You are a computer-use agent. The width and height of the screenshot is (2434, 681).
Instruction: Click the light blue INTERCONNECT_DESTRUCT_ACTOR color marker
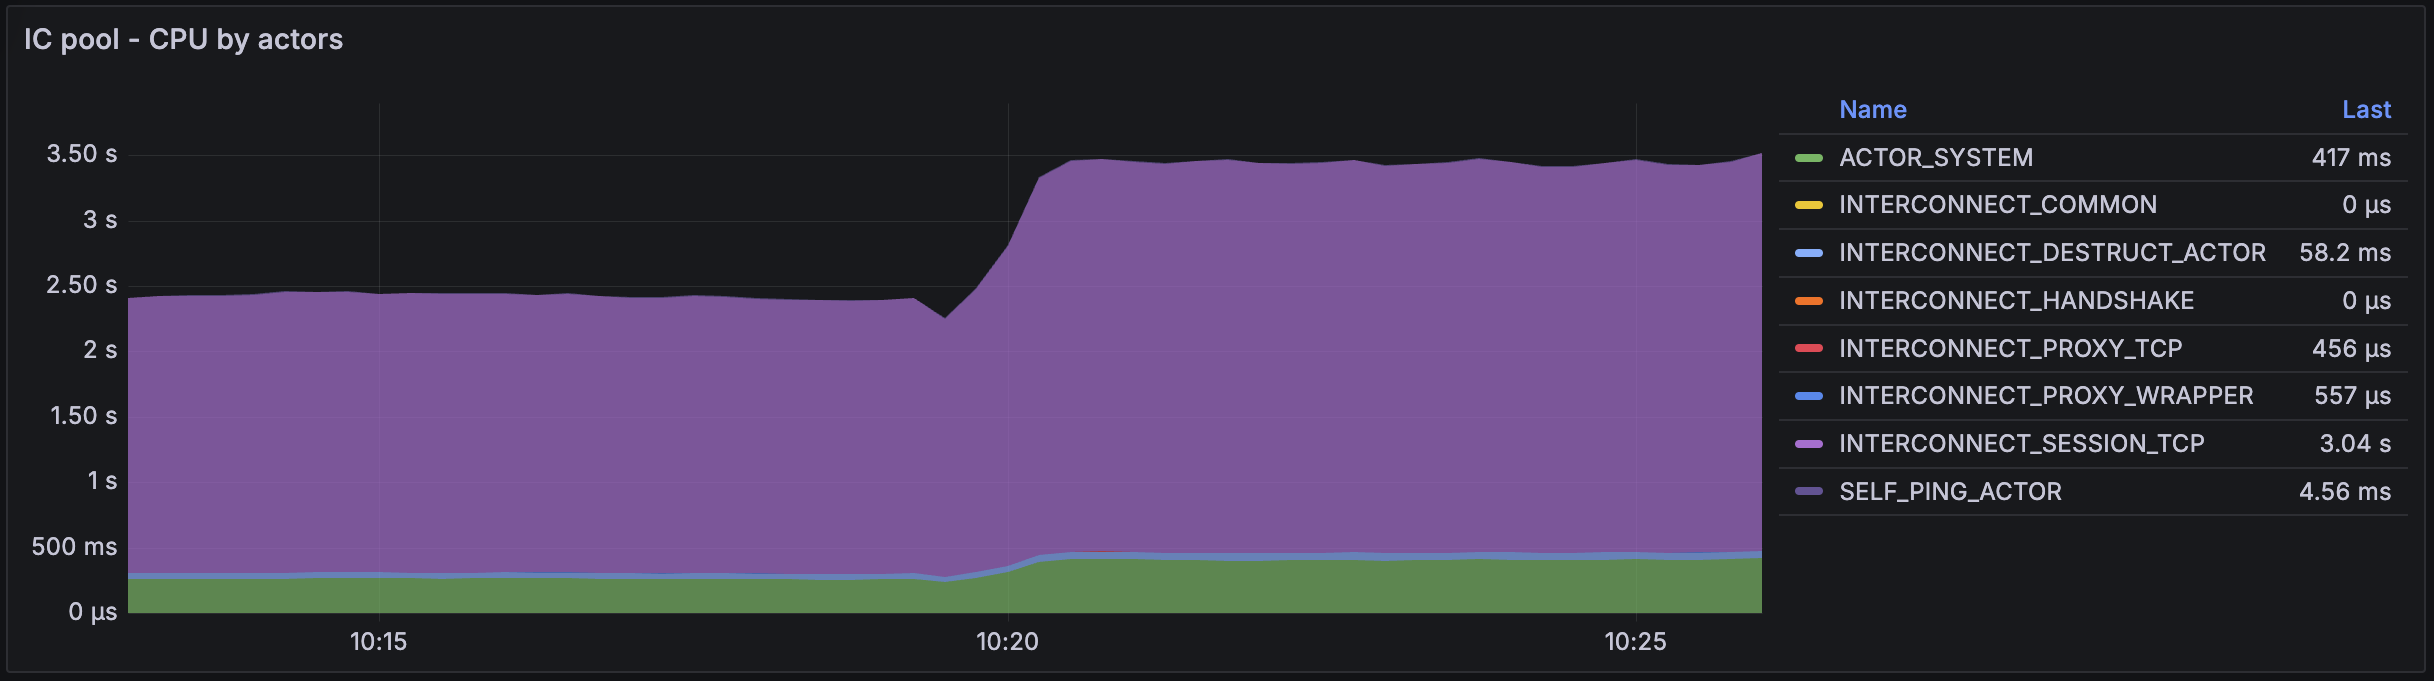(x=1809, y=253)
